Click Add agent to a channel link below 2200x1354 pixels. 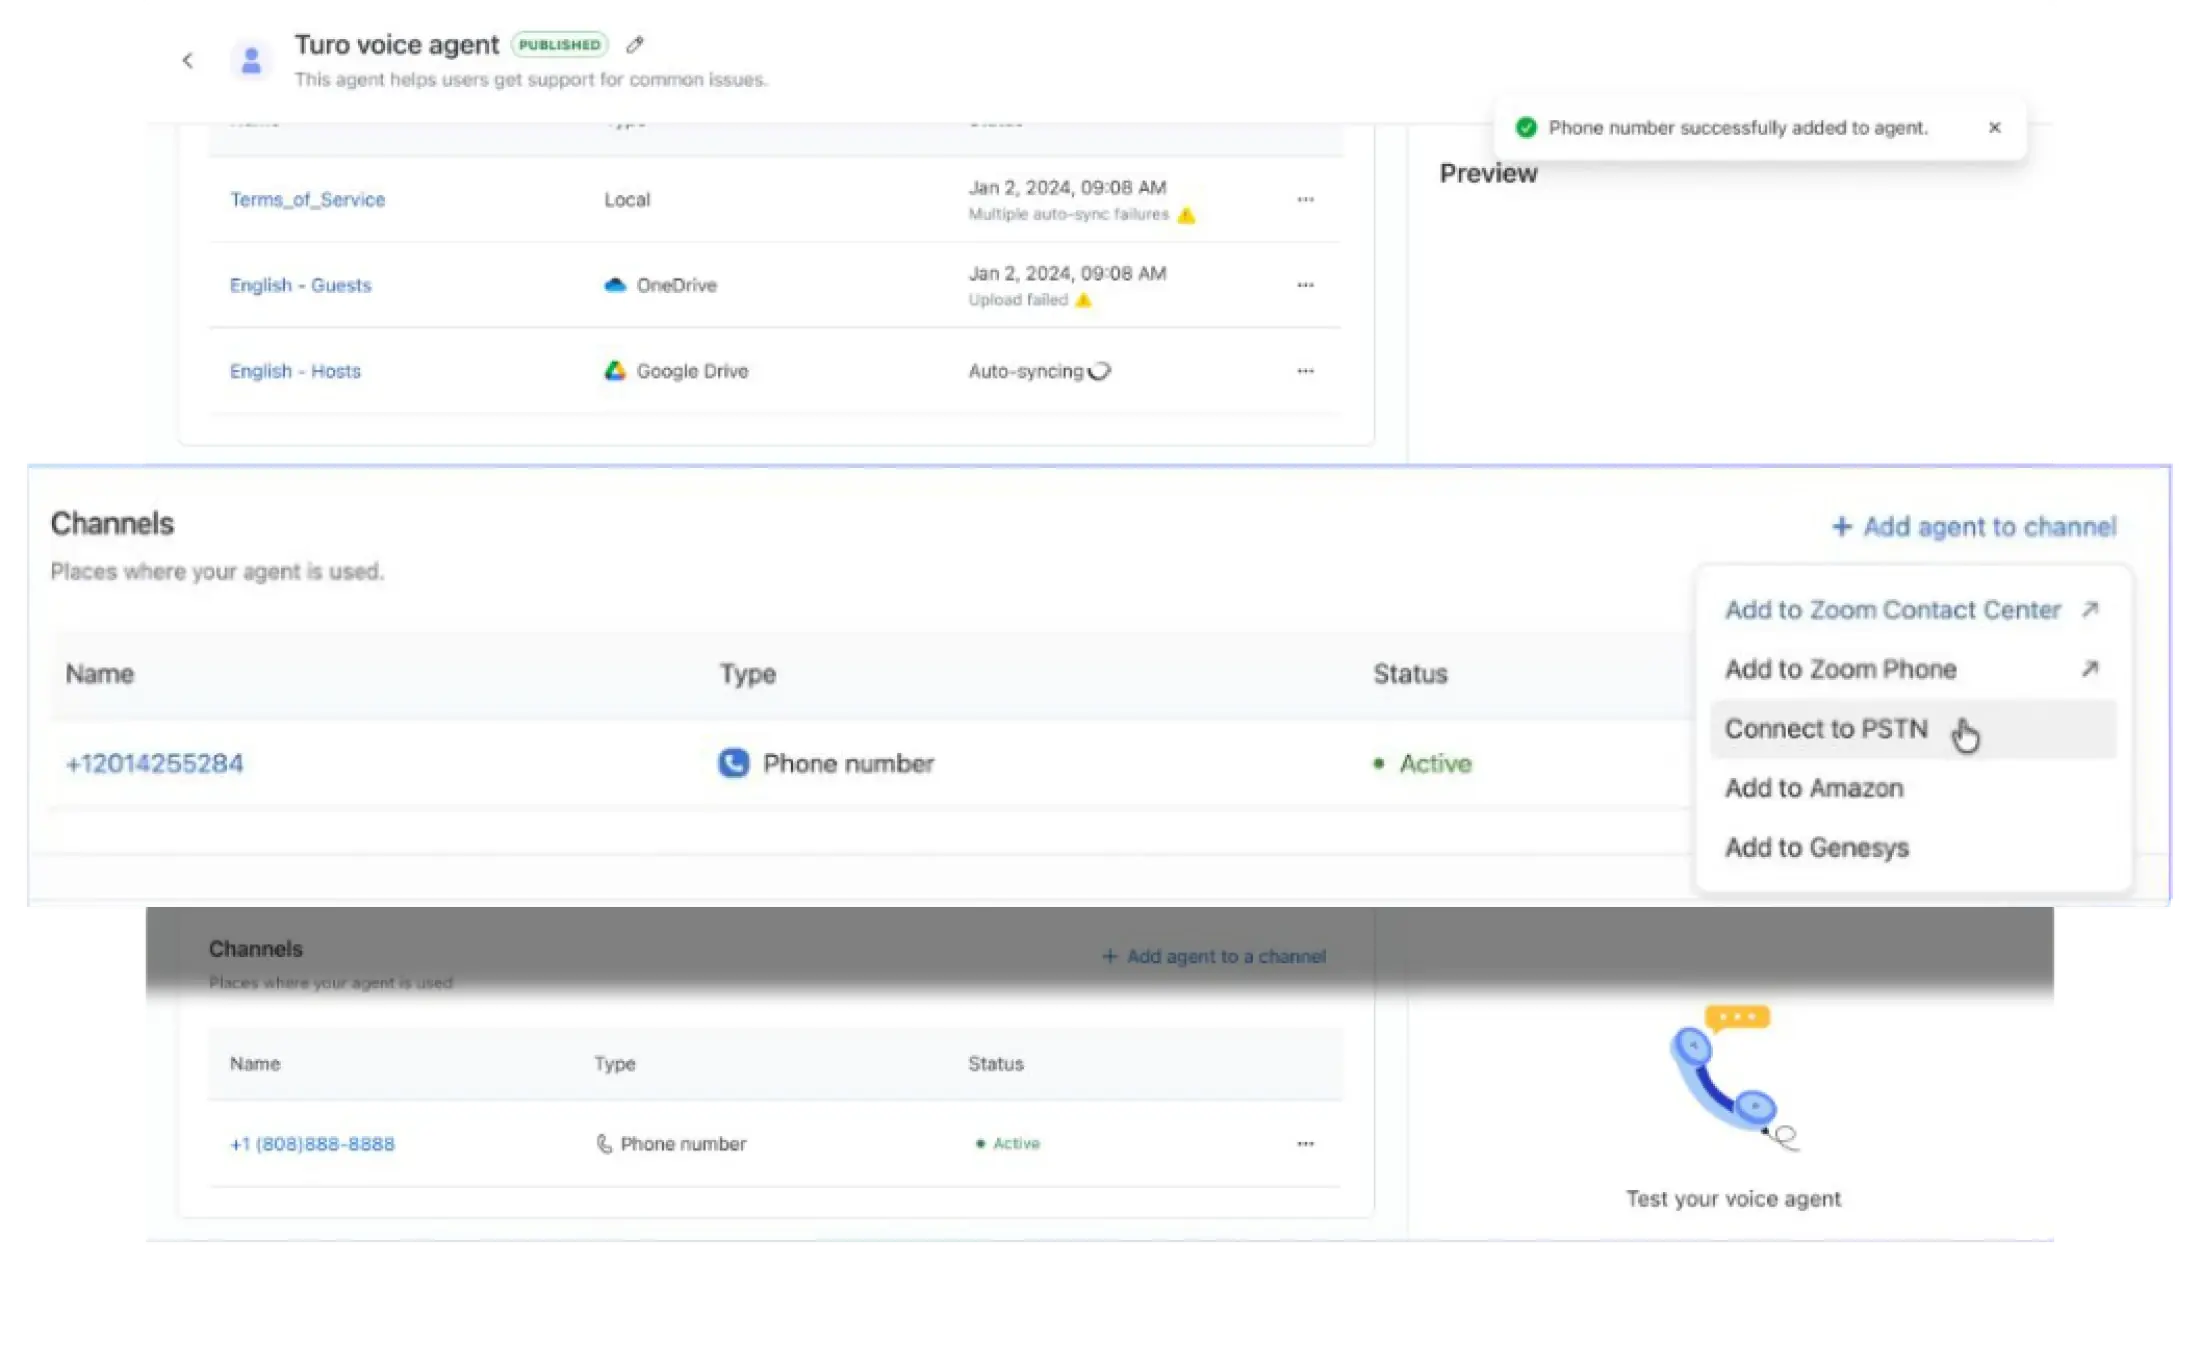point(1213,957)
